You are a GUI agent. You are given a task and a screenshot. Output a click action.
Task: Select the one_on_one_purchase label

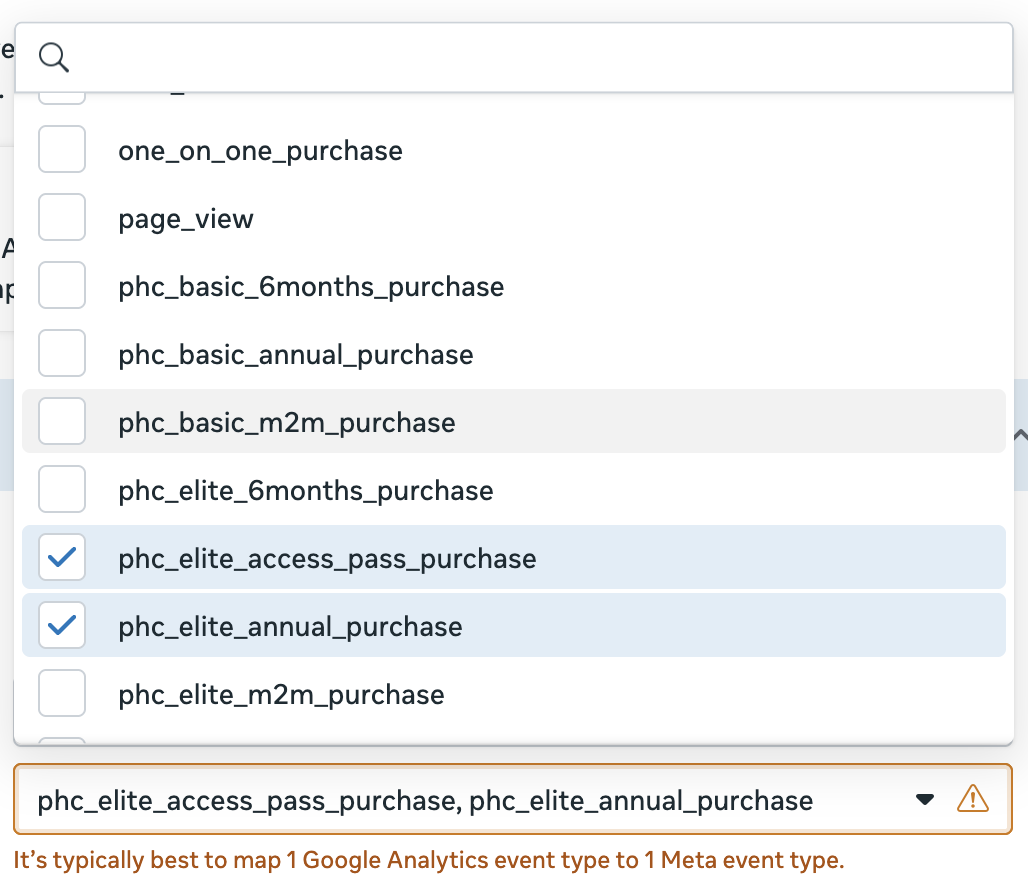(x=260, y=151)
